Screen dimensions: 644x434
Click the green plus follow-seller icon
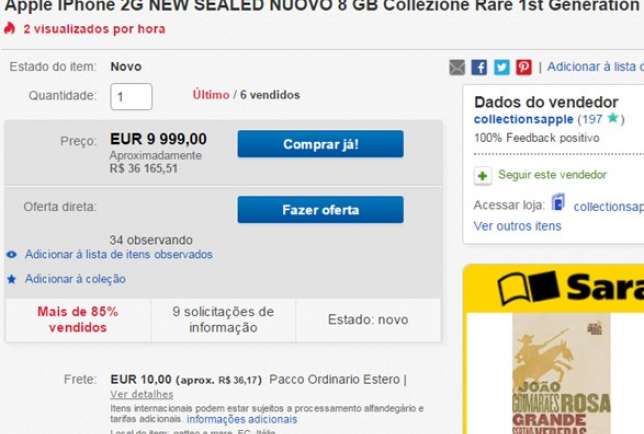(483, 176)
